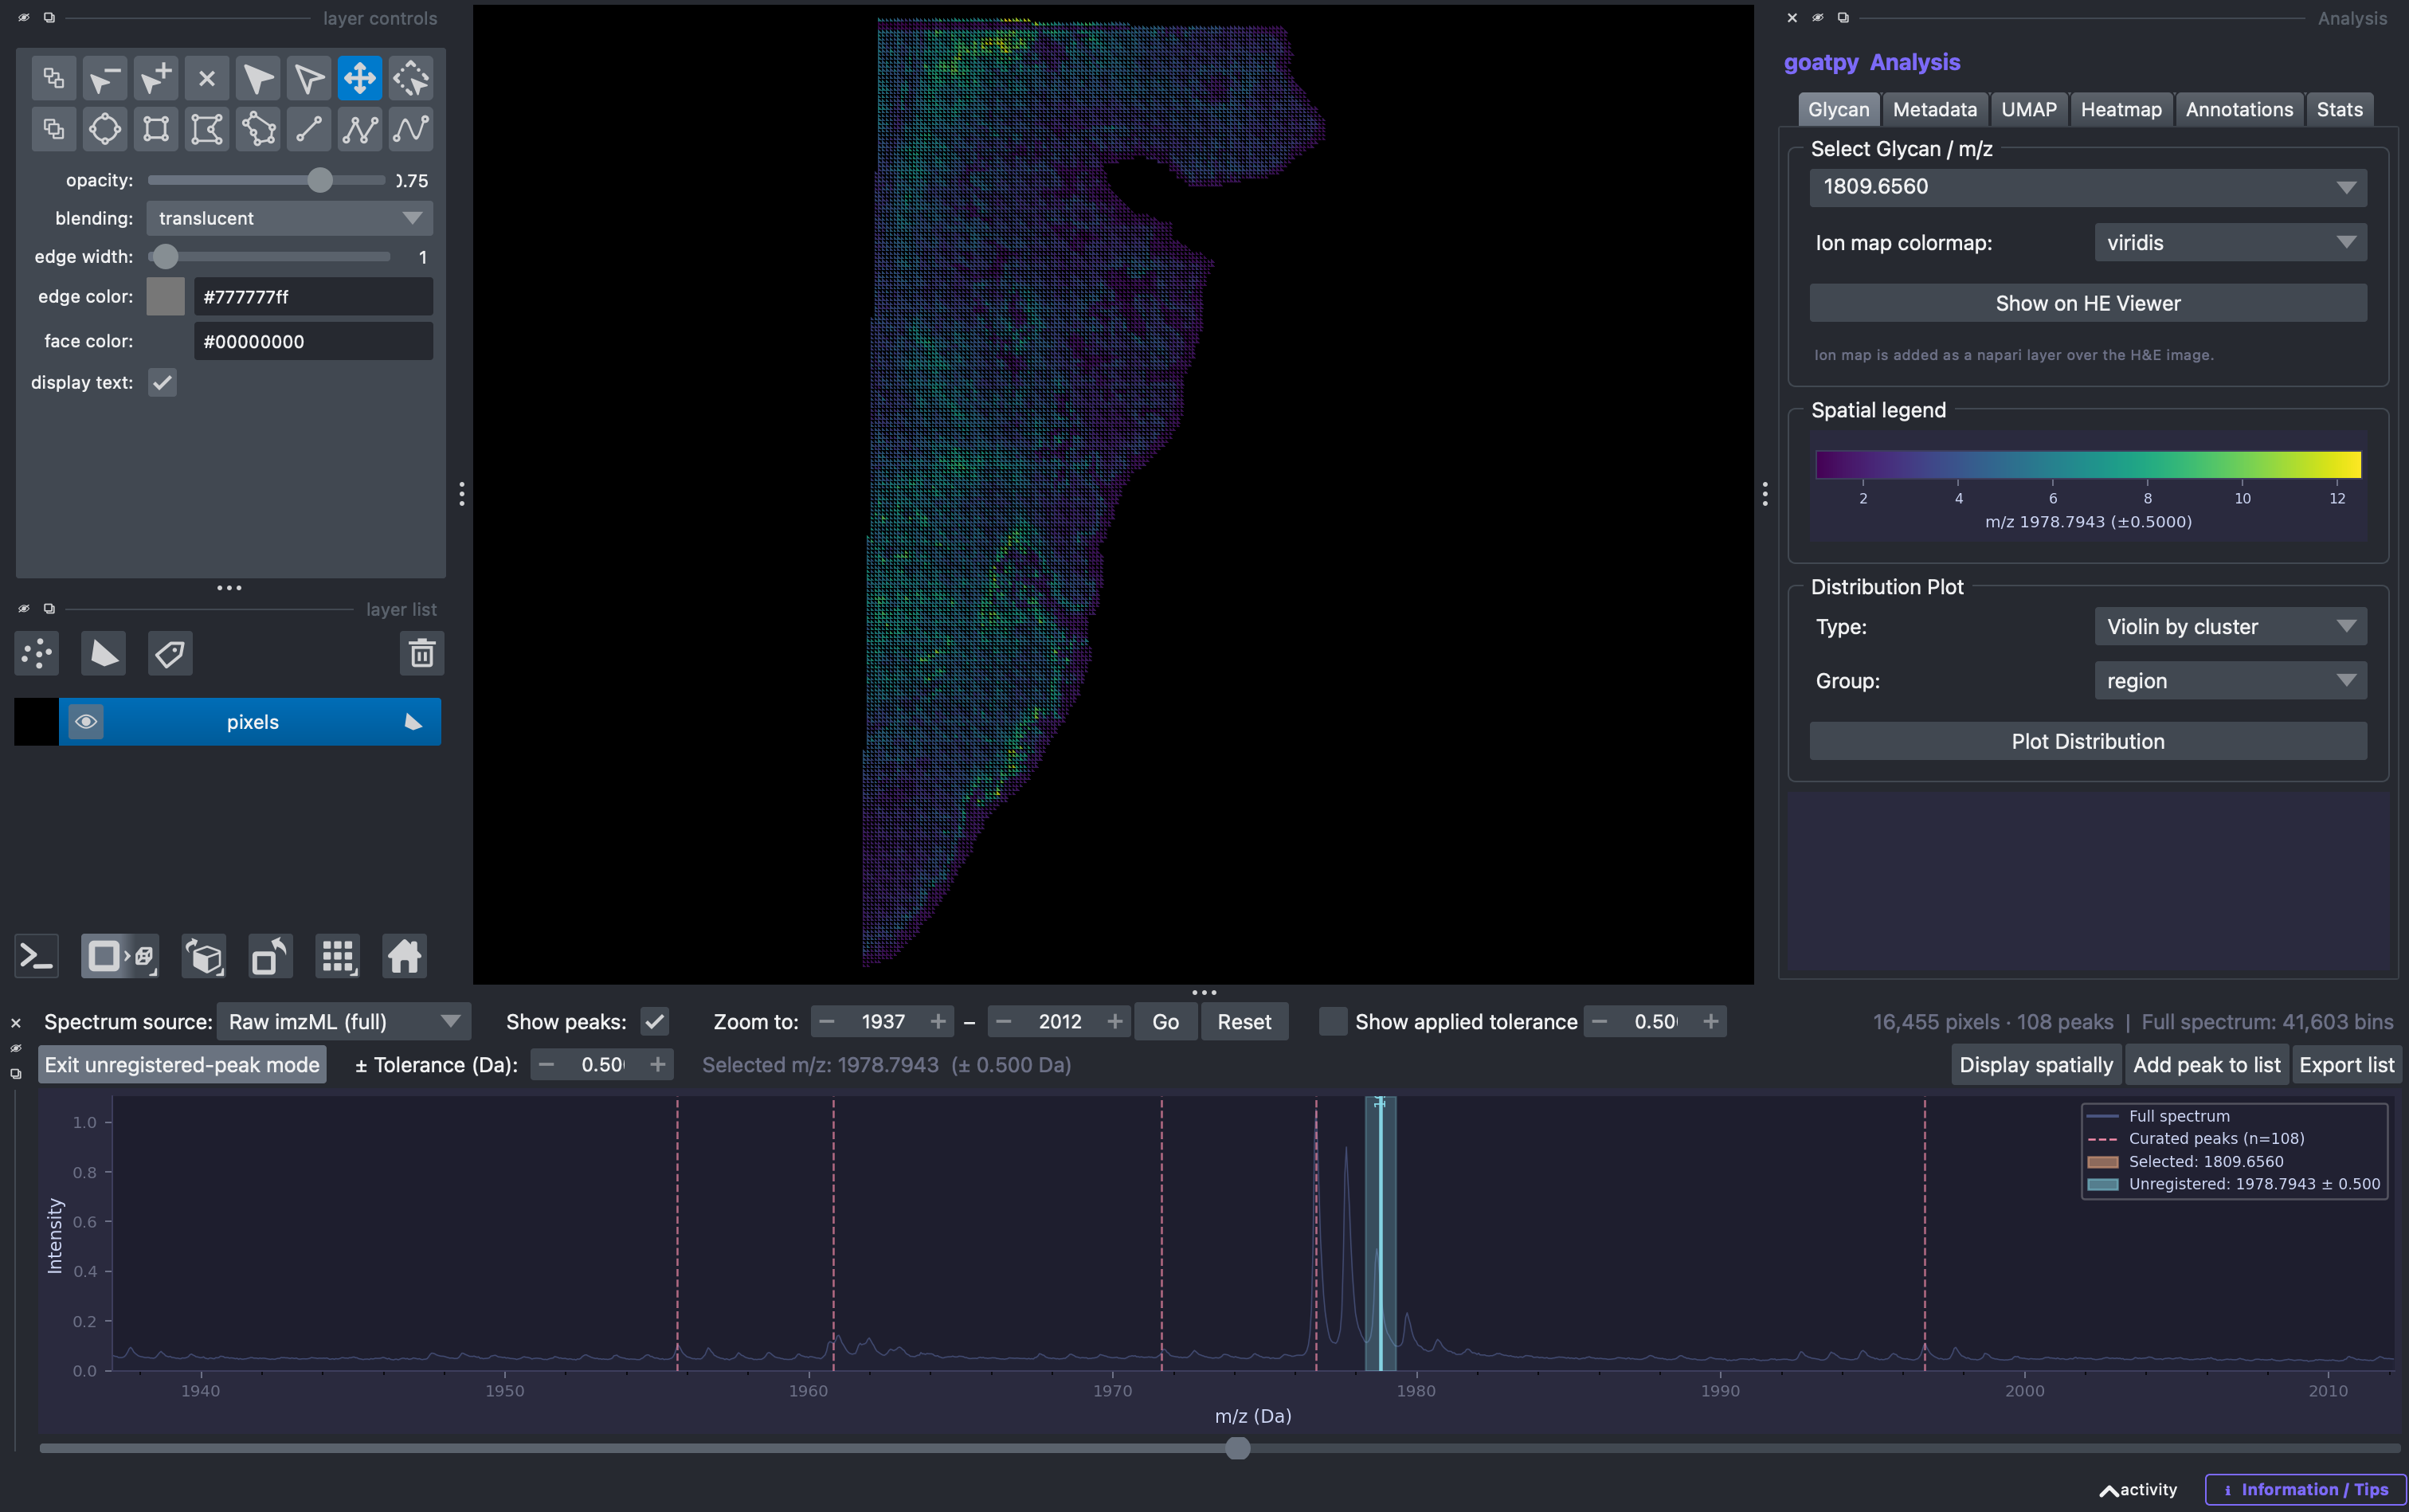Image resolution: width=2409 pixels, height=1512 pixels.
Task: Choose the add line tool
Action: click(309, 129)
